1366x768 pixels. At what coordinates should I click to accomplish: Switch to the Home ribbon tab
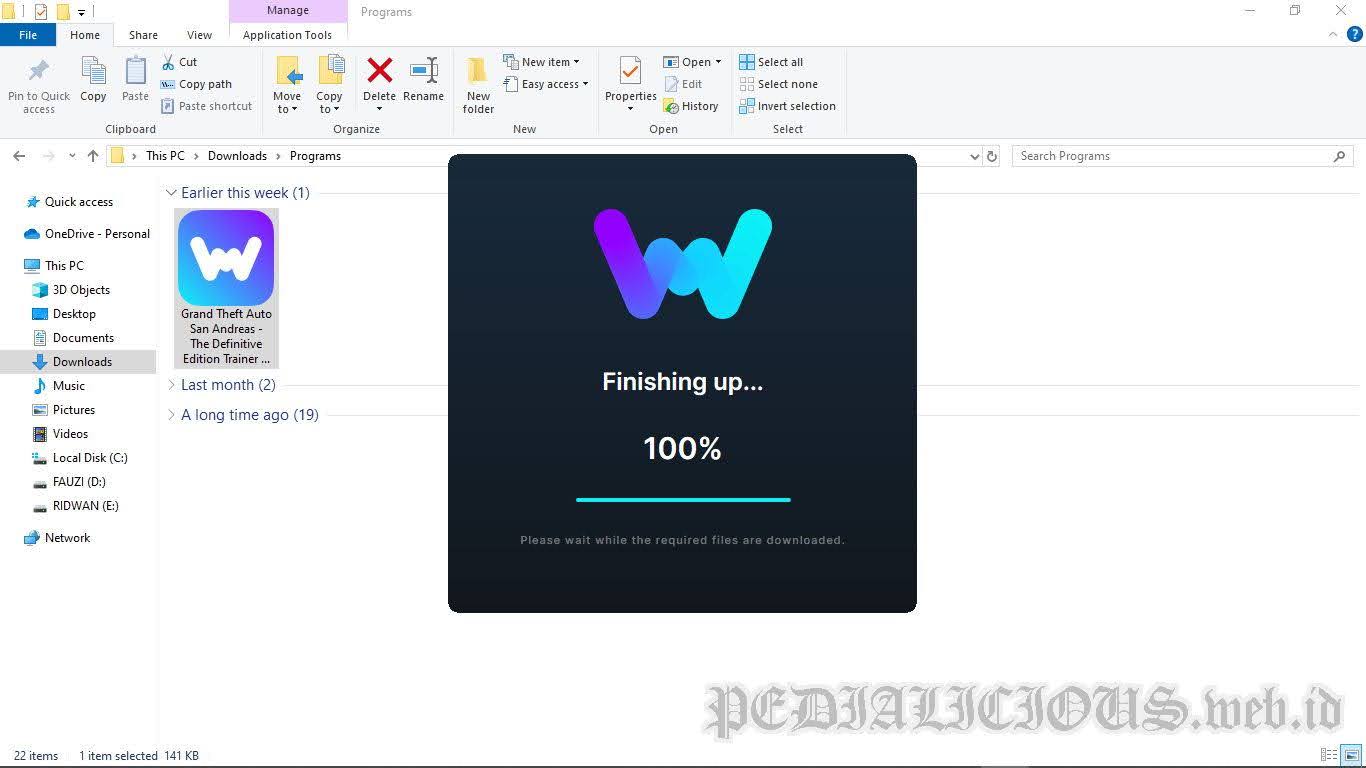[x=85, y=35]
